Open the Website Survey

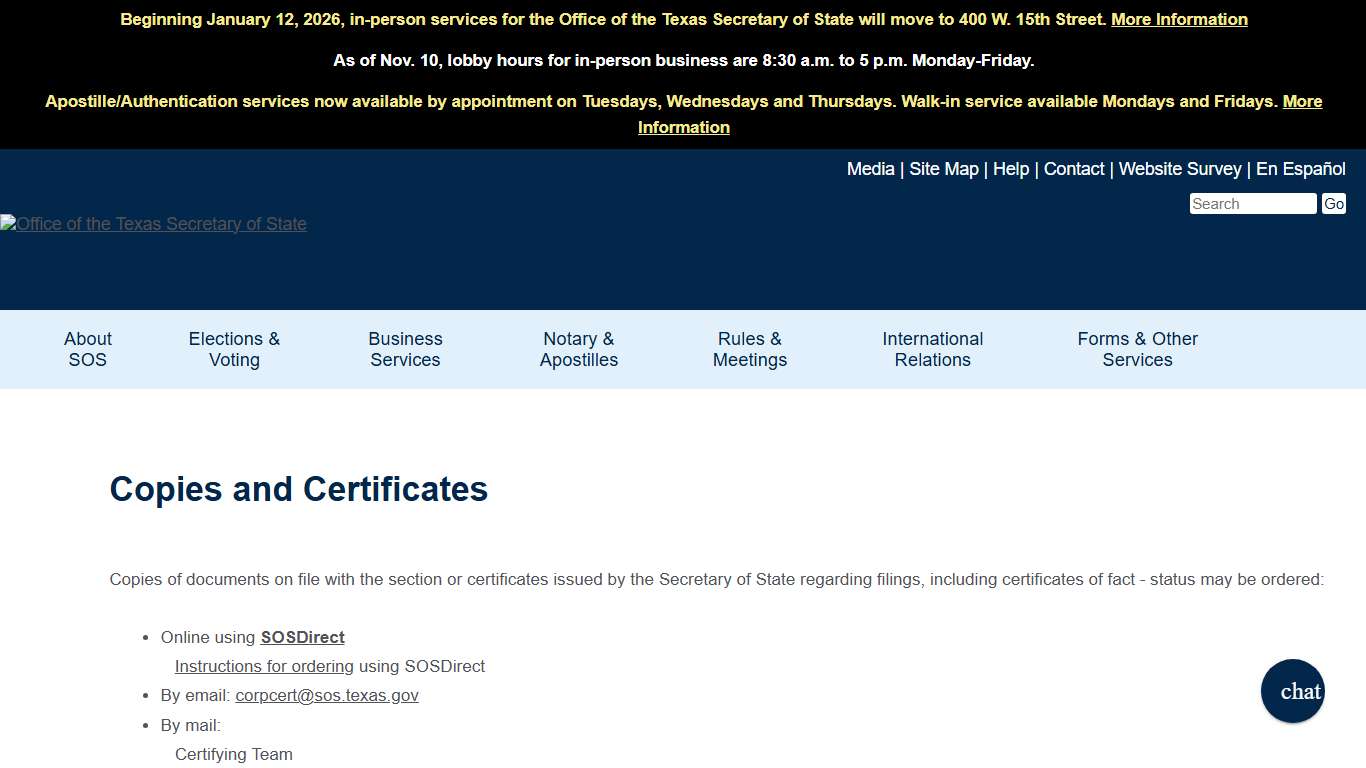[x=1180, y=169]
